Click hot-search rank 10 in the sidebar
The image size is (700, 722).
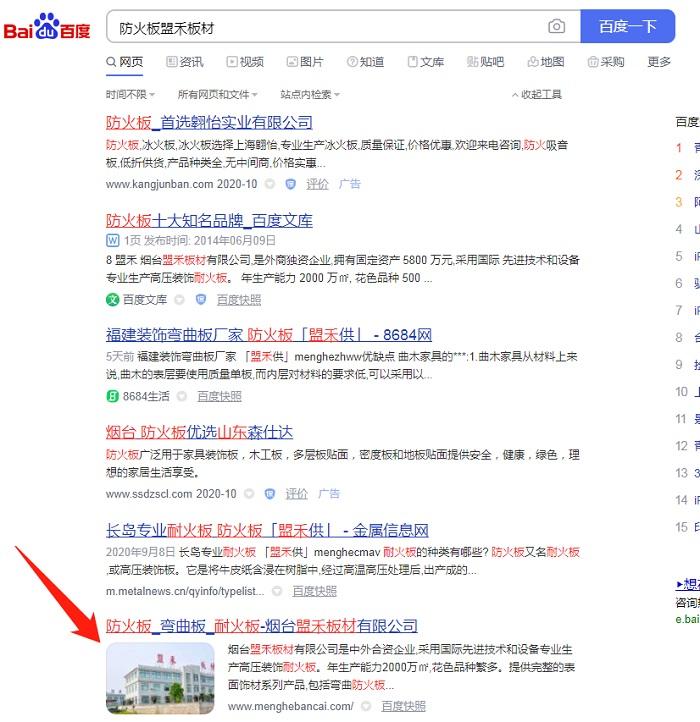pyautogui.click(x=688, y=392)
